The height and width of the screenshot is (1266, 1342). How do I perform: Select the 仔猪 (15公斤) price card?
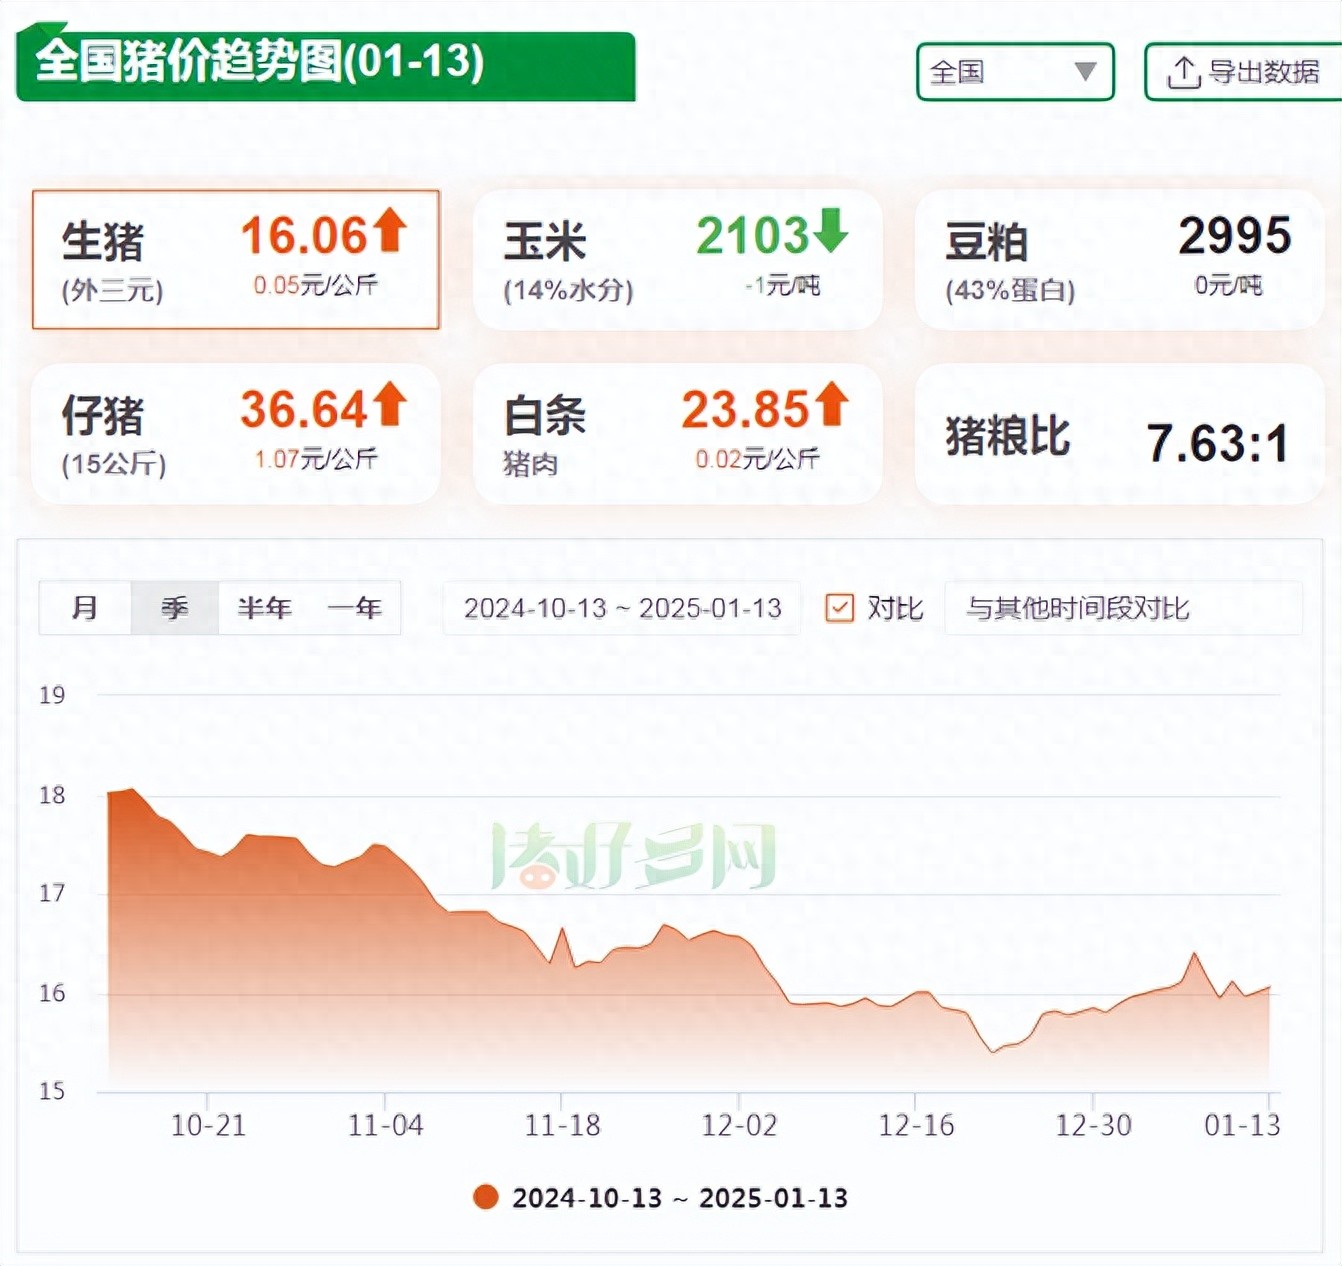pyautogui.click(x=236, y=433)
